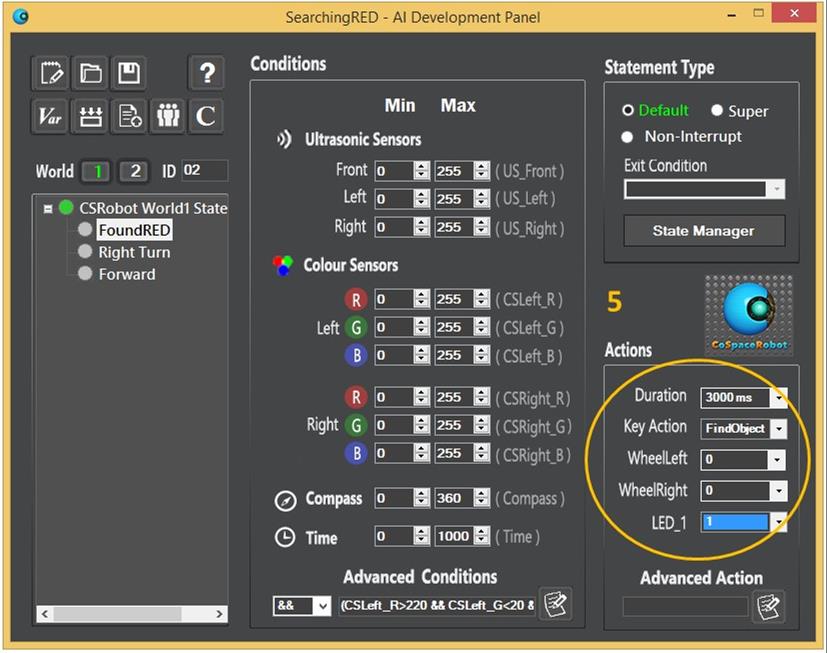Click the CoSpaceRobot logo button
This screenshot has height=653, width=827.
pos(748,315)
